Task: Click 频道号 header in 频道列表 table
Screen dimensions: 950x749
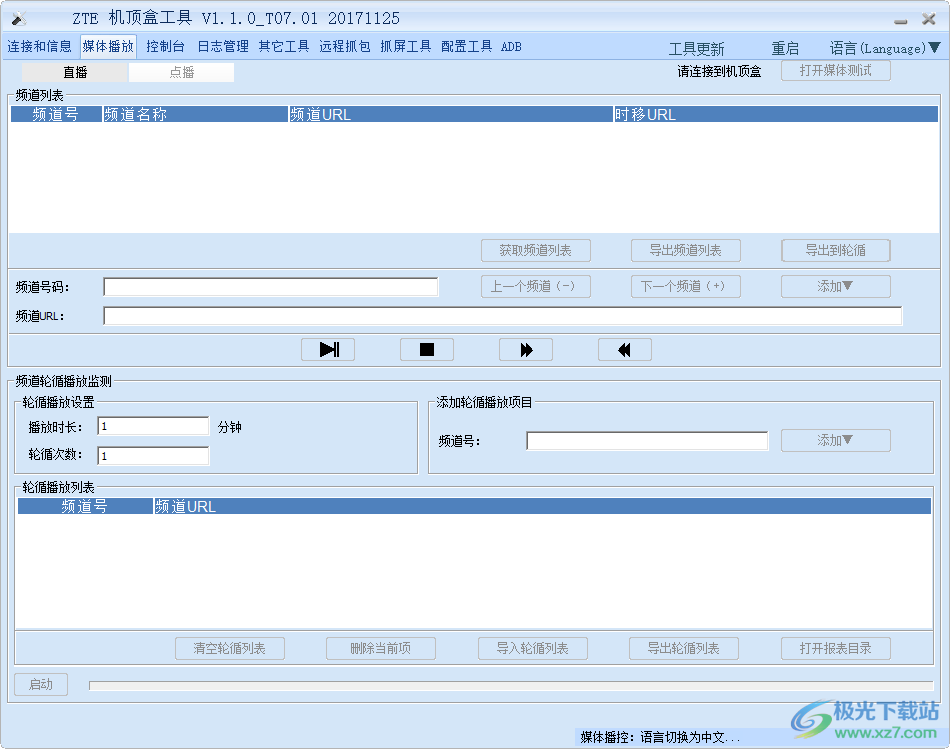Action: (56, 114)
